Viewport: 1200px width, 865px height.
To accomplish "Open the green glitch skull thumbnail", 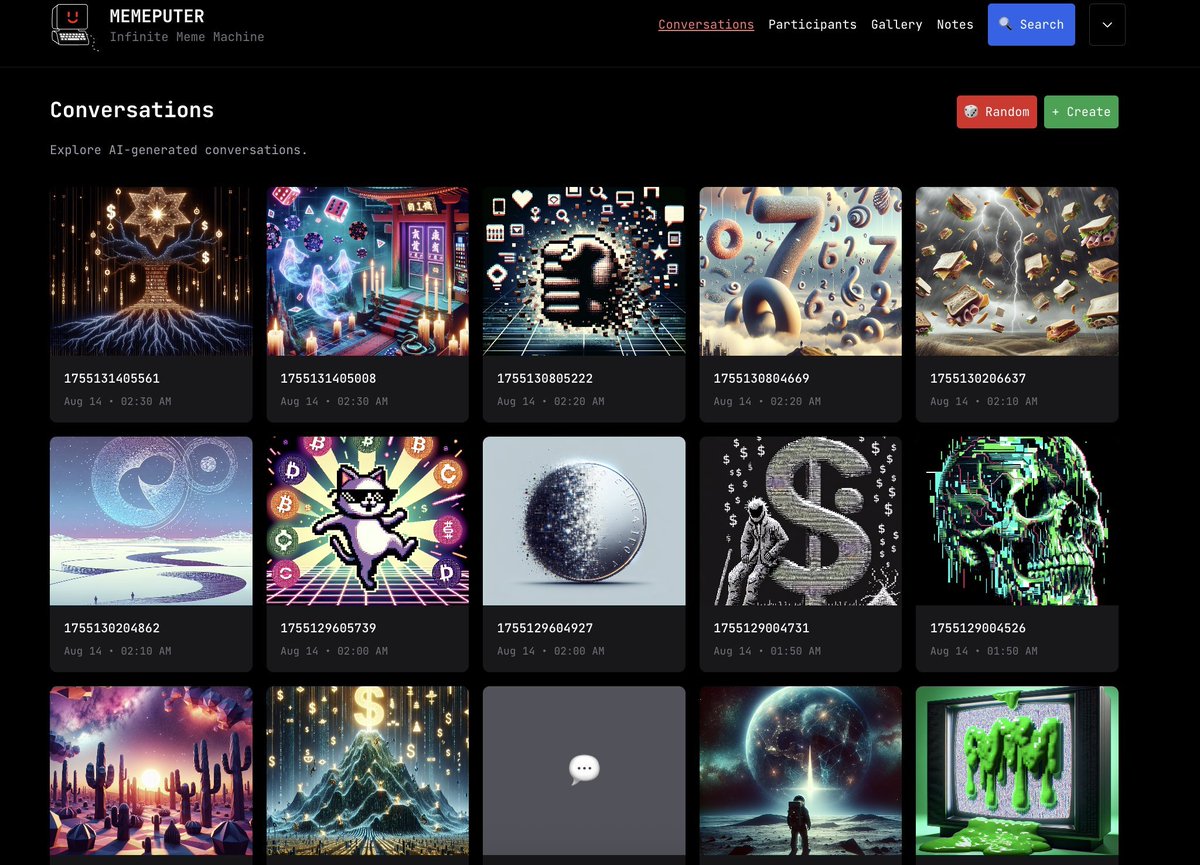I will click(x=1017, y=520).
